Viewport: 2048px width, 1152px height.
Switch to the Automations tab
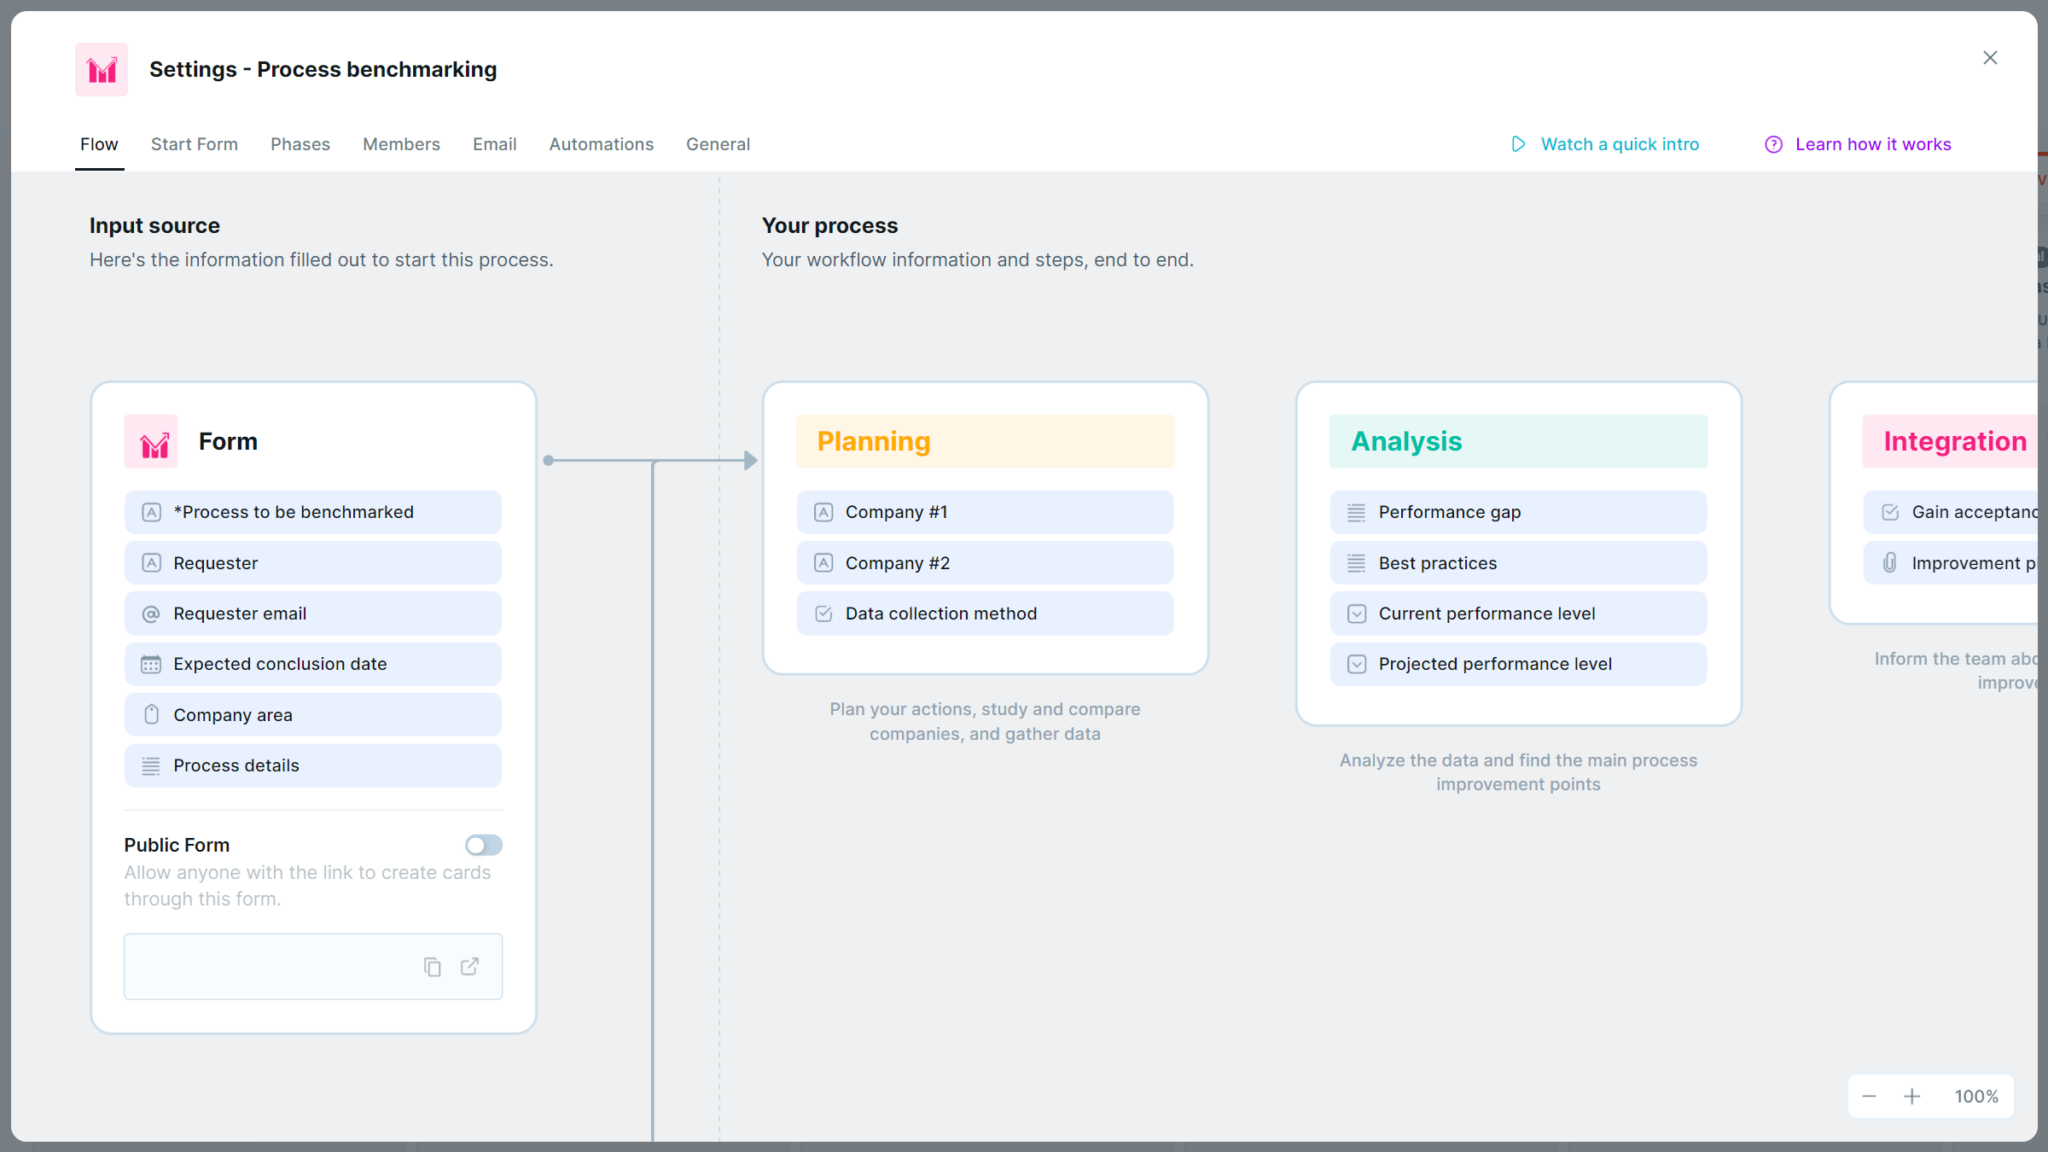click(x=601, y=144)
